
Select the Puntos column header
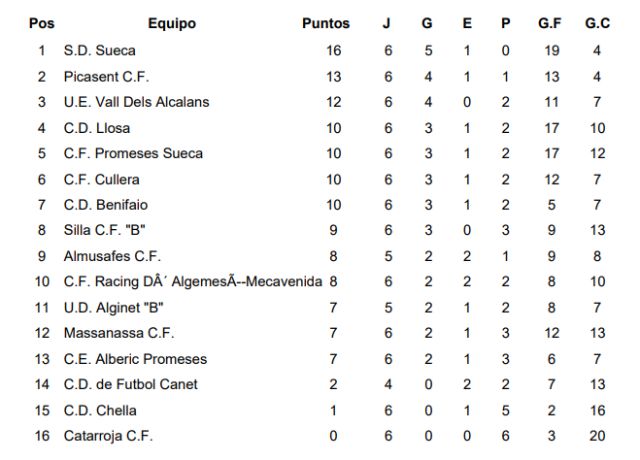click(x=326, y=23)
